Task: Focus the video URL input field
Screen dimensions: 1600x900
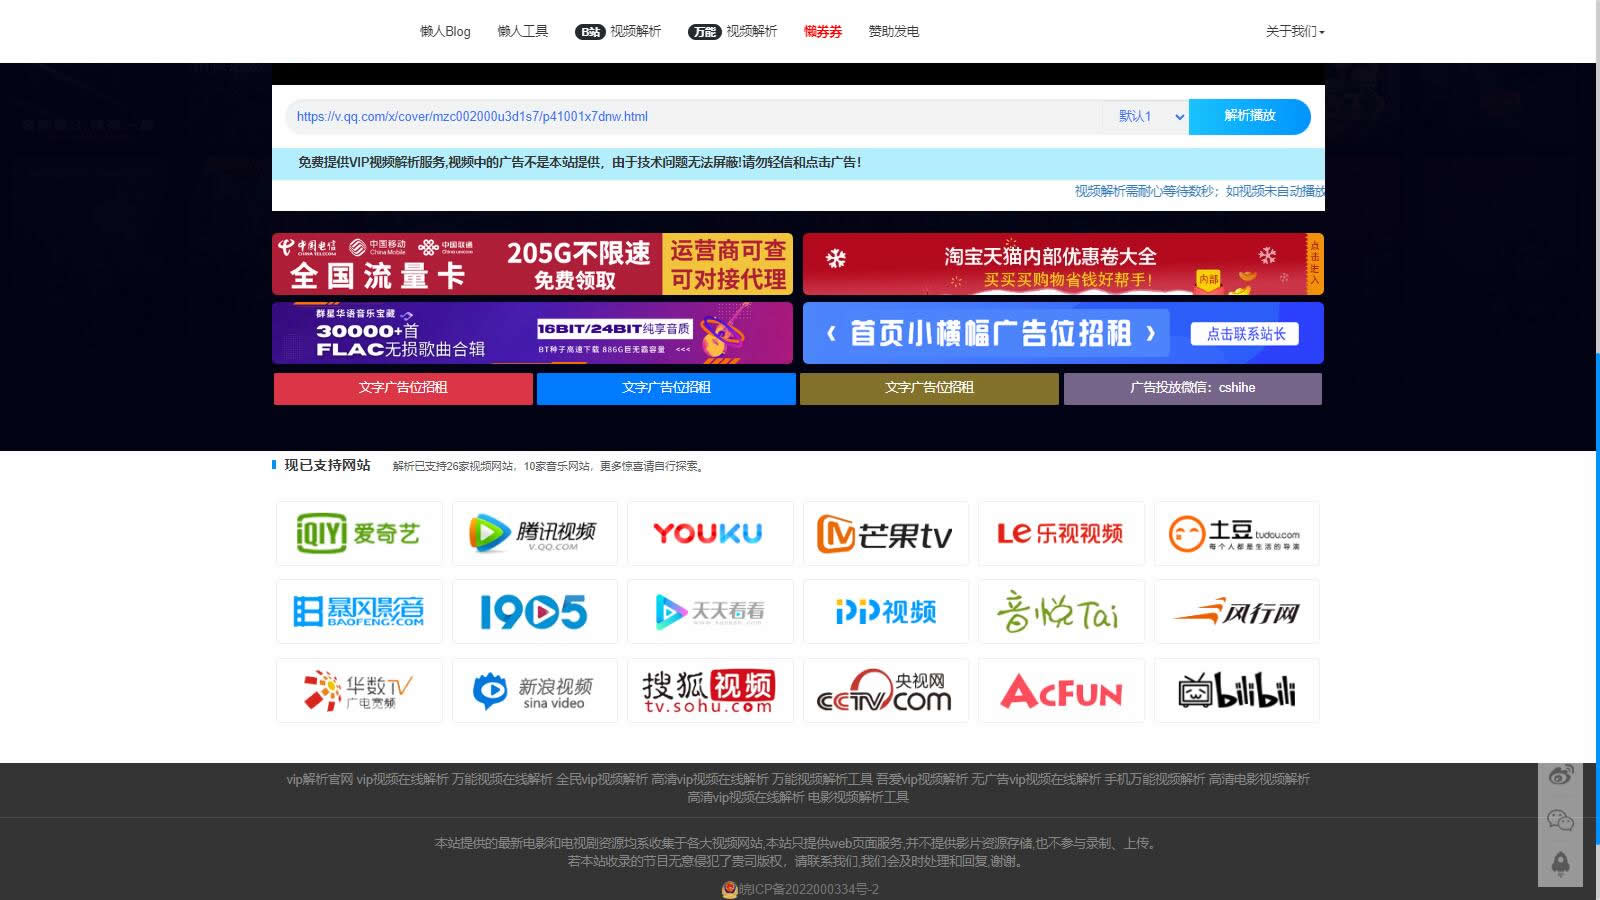Action: [x=694, y=116]
